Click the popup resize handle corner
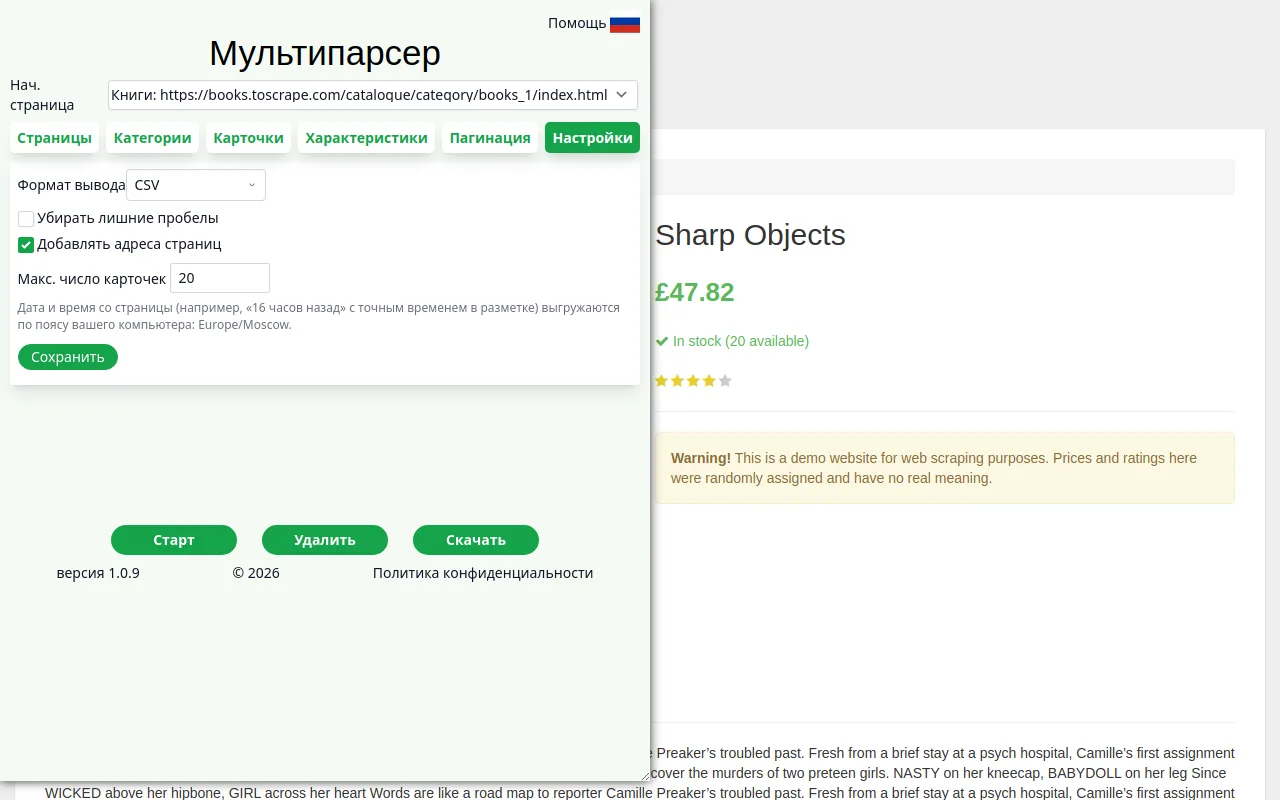The width and height of the screenshot is (1280, 800). 644,775
